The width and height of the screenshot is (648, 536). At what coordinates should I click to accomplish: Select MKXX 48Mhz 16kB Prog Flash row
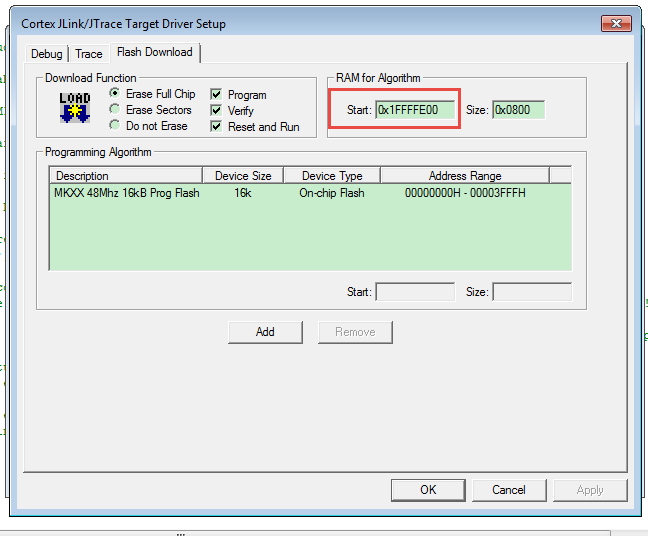coord(310,193)
